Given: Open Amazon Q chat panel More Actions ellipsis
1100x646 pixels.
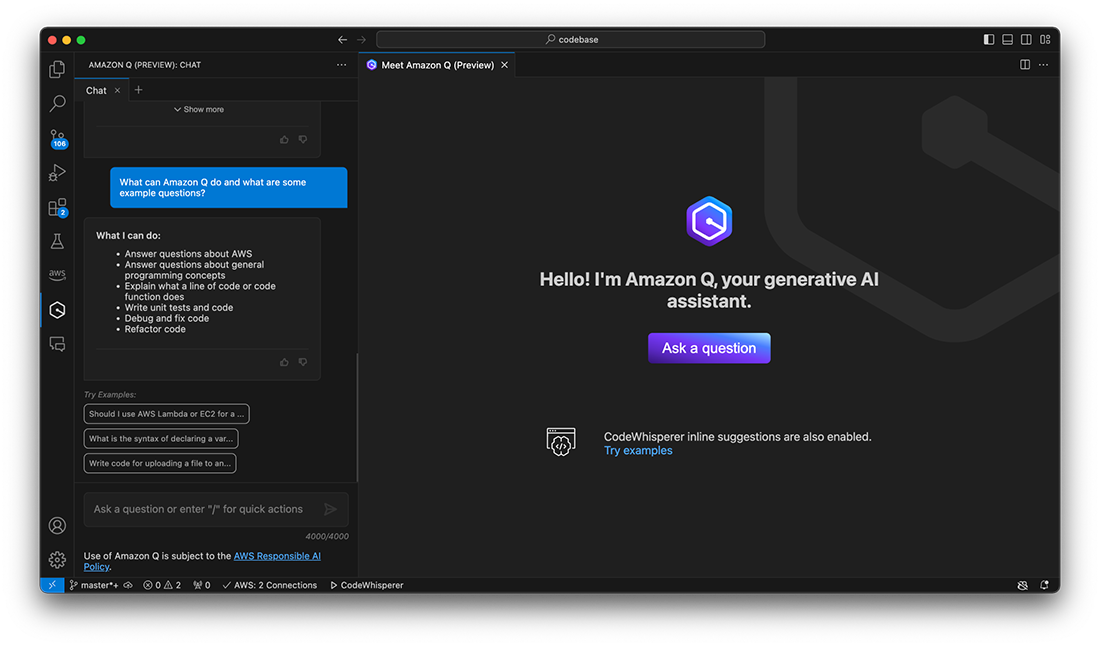Looking at the screenshot, I should point(342,65).
